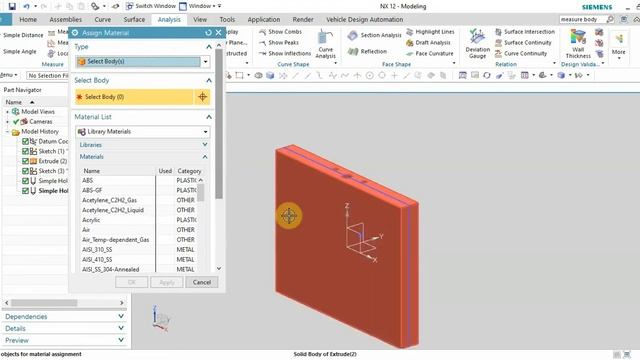Viewport: 640px width, 360px height.
Task: Open Vehicle Design Automation tab
Action: point(364,20)
